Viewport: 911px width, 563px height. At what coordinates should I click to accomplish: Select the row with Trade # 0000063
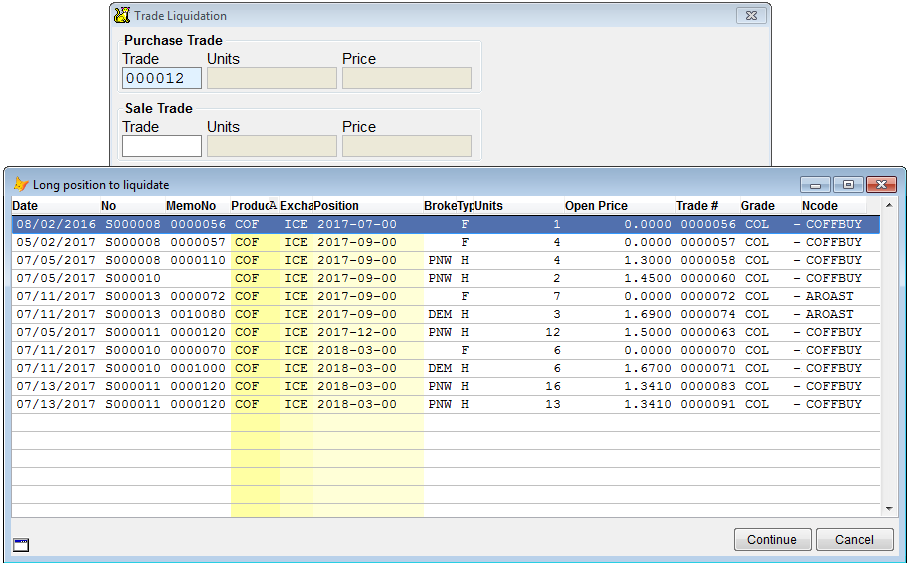(x=446, y=332)
